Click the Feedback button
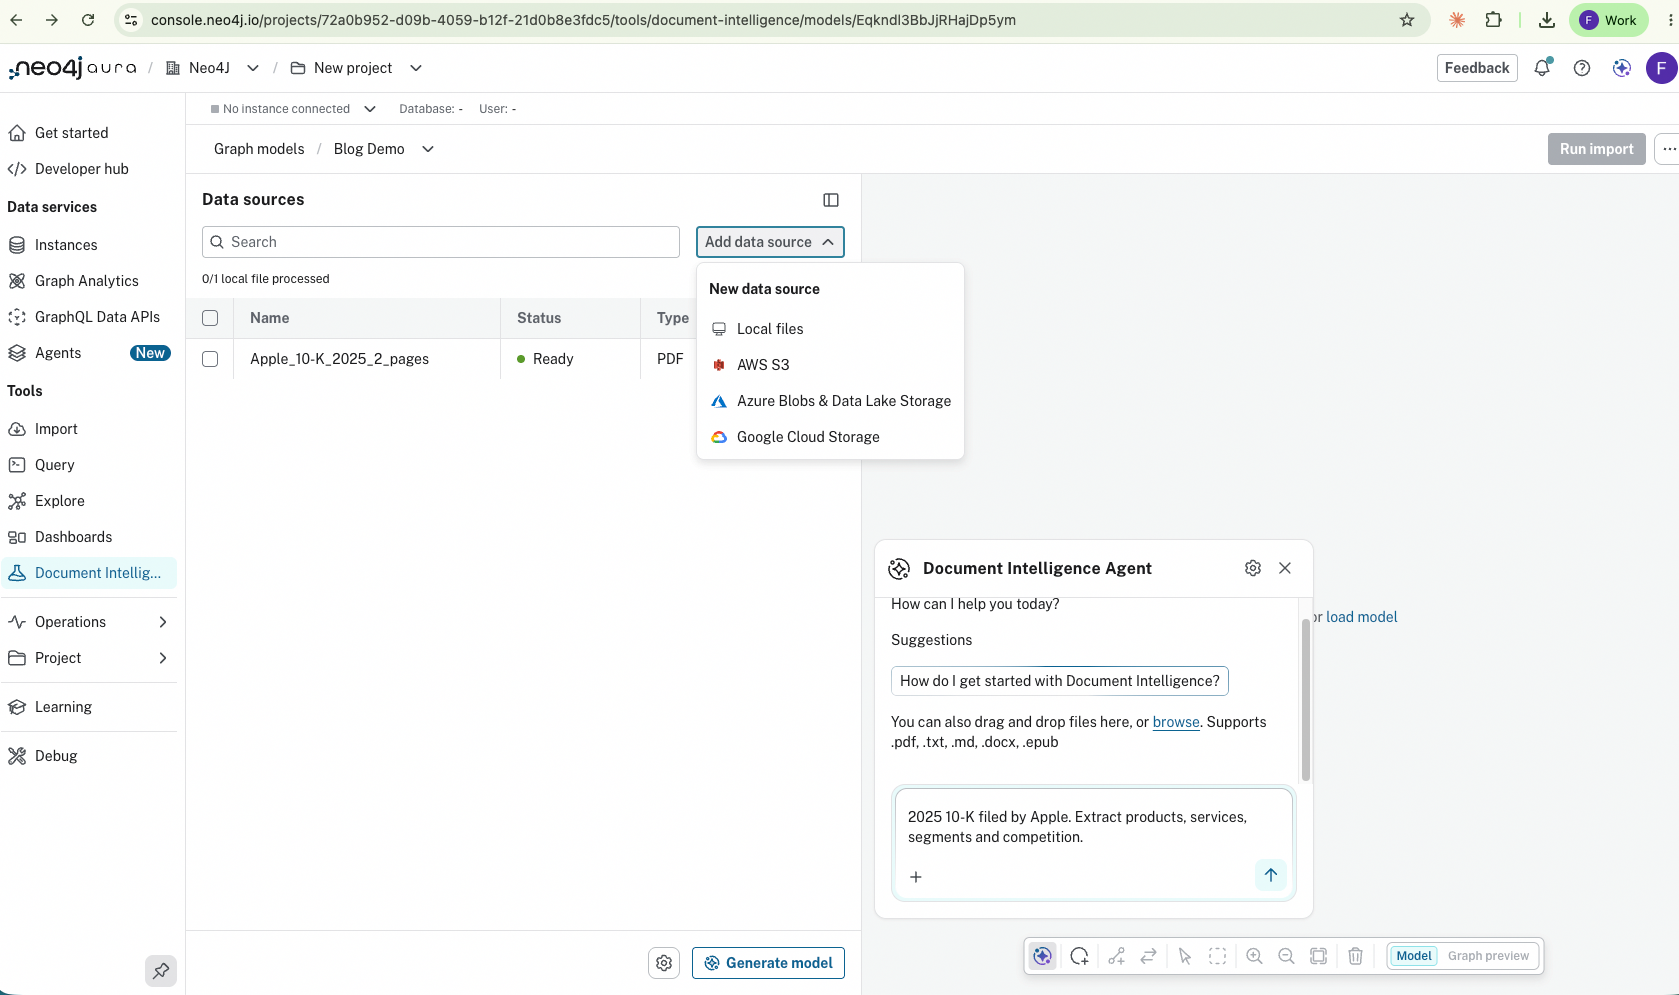This screenshot has height=995, width=1679. 1477,68
